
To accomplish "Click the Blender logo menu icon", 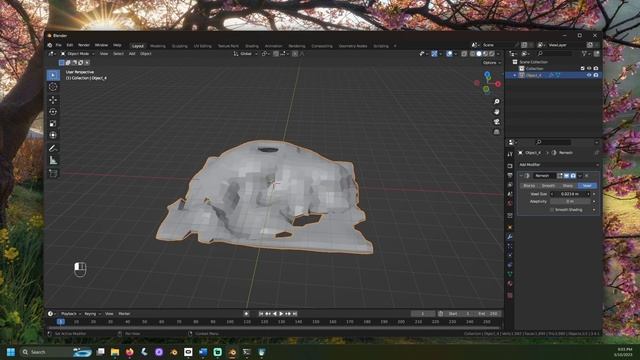I will coord(50,45).
